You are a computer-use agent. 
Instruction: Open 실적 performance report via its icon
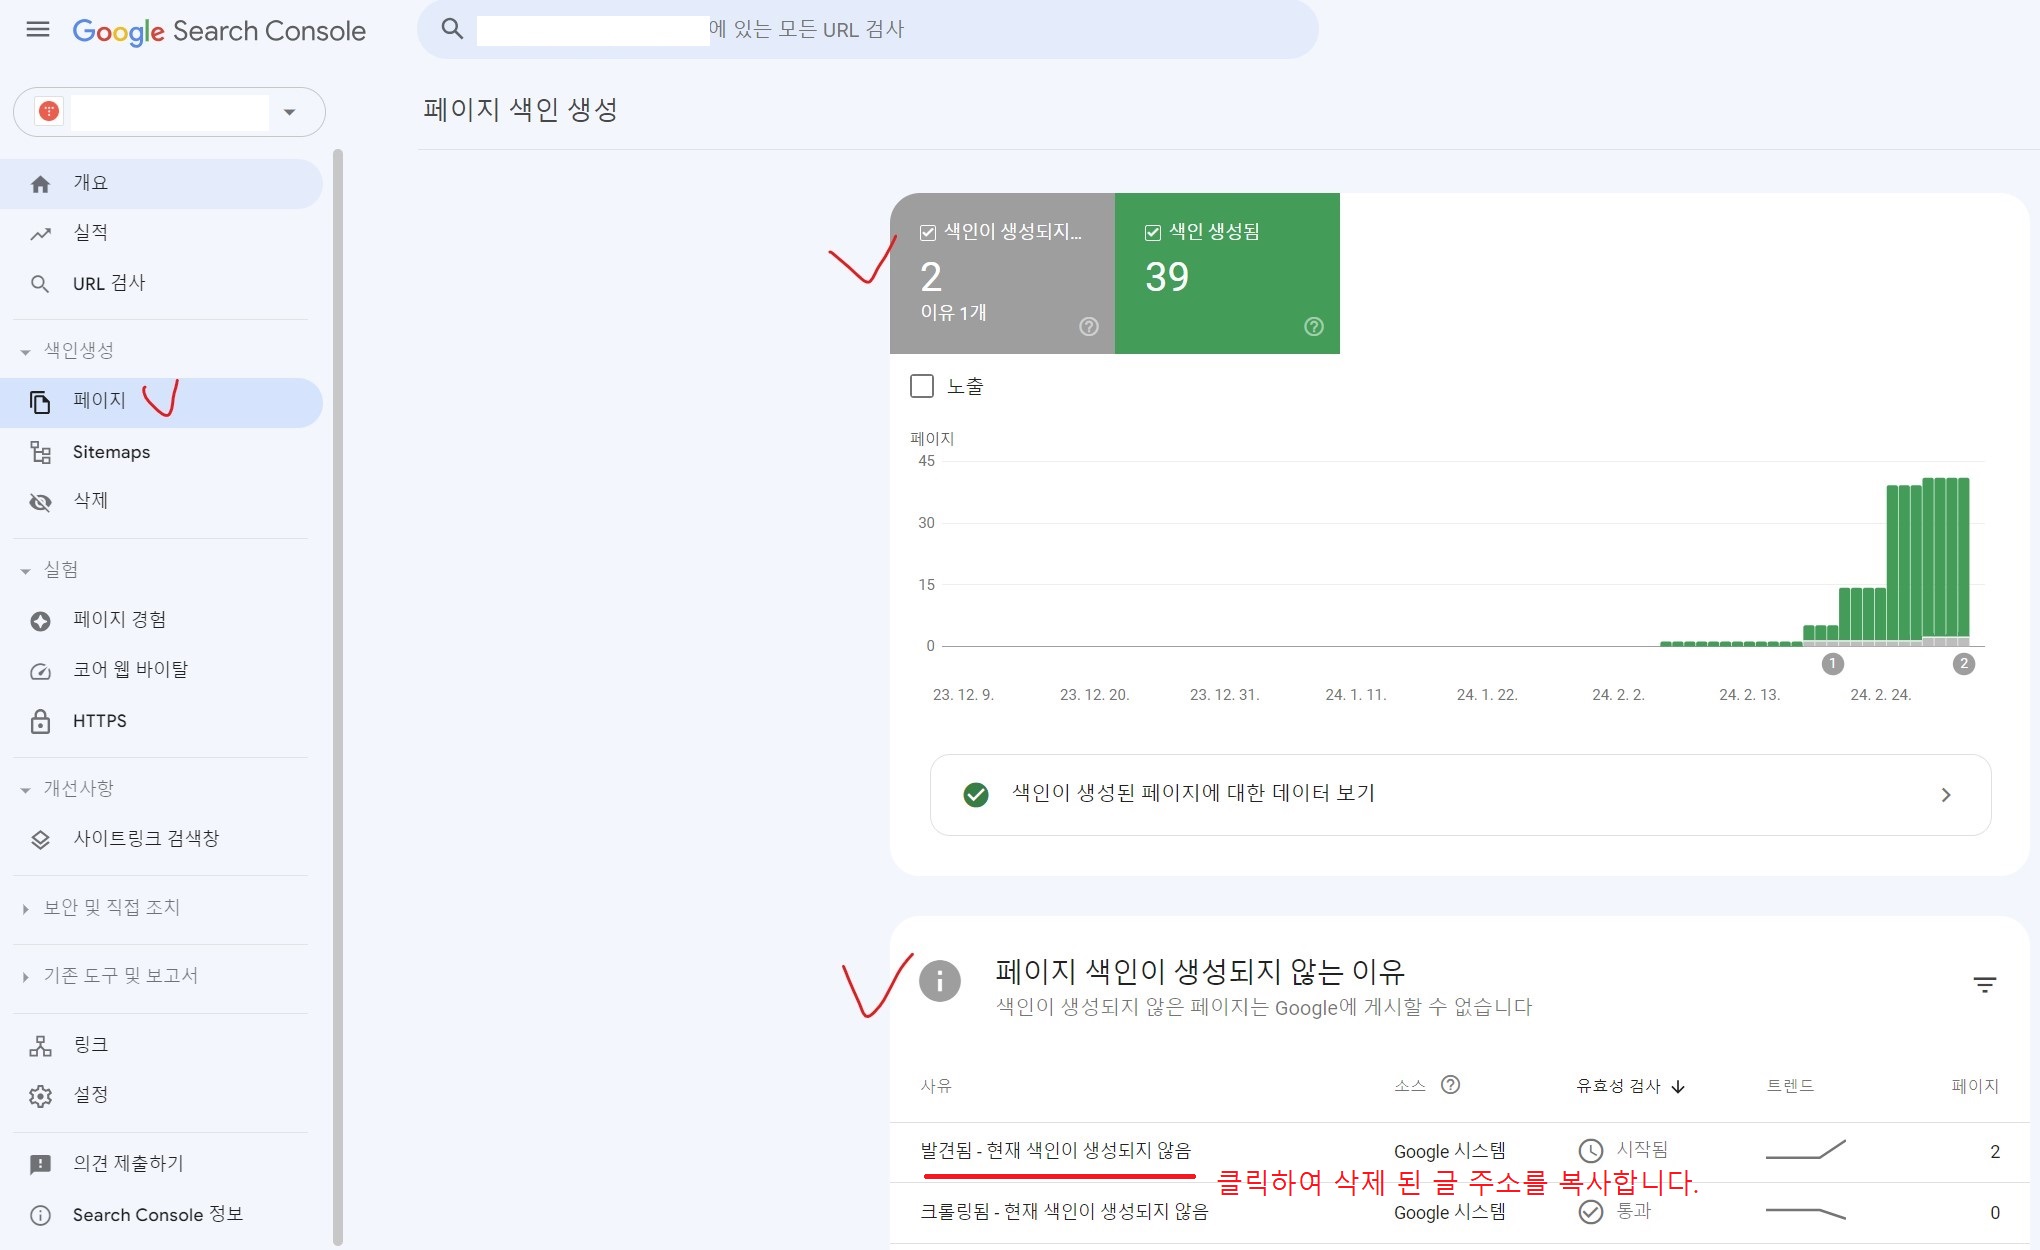[x=40, y=233]
